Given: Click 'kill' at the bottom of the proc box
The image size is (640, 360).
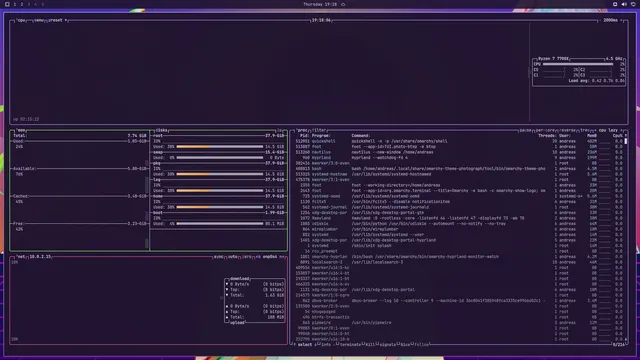Looking at the screenshot, I should (x=370, y=345).
